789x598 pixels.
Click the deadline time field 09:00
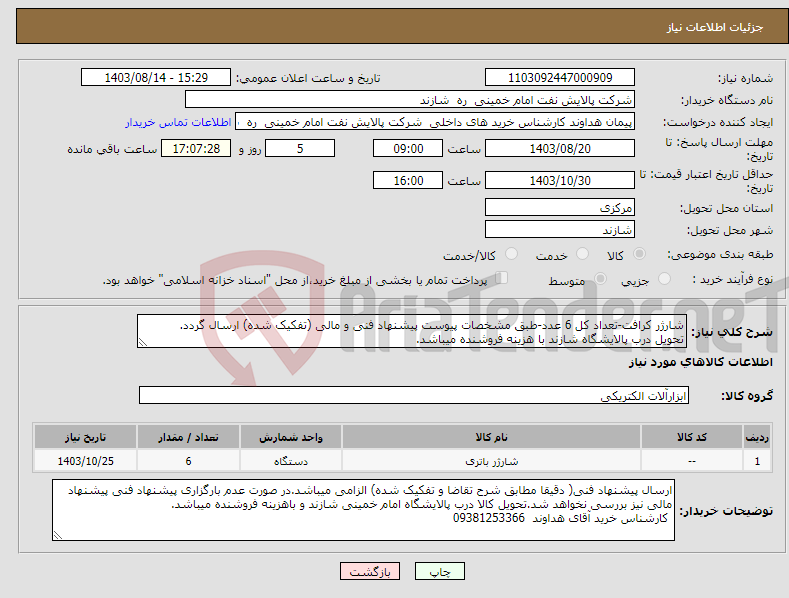tap(408, 148)
